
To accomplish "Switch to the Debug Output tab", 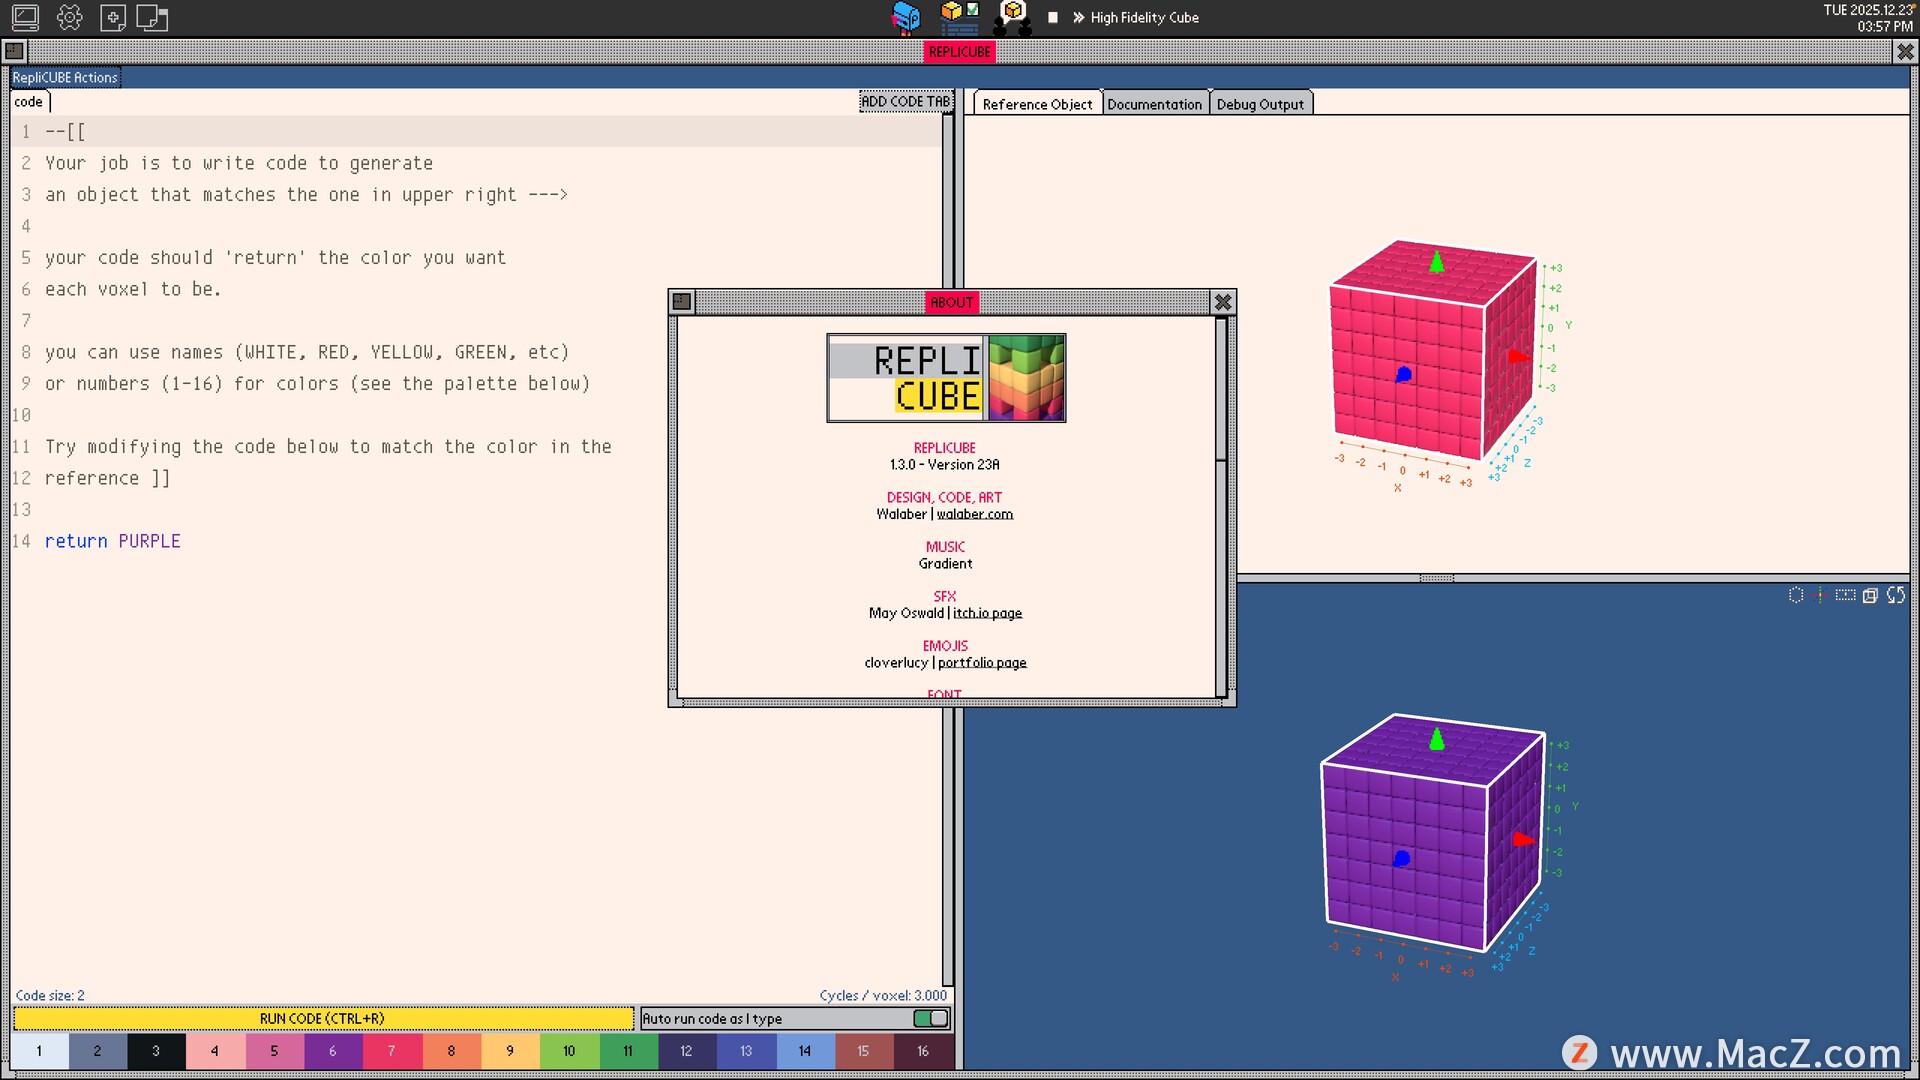I will 1260,104.
